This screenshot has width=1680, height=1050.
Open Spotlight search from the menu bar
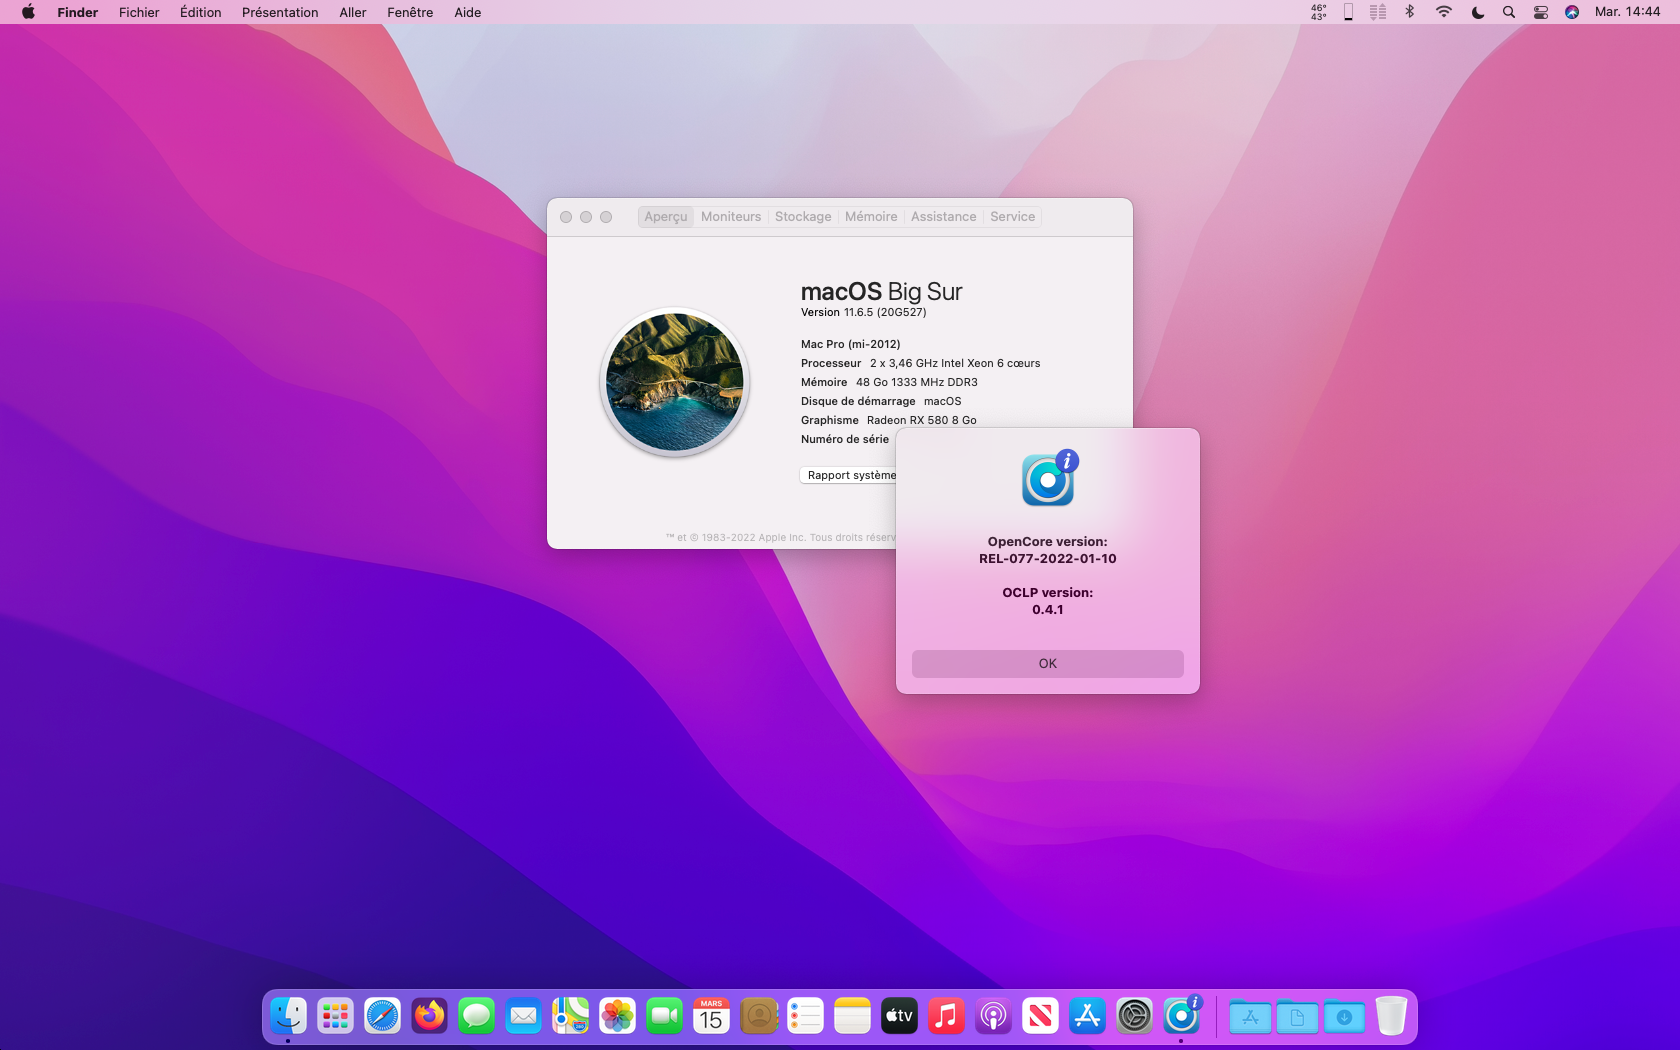point(1509,12)
